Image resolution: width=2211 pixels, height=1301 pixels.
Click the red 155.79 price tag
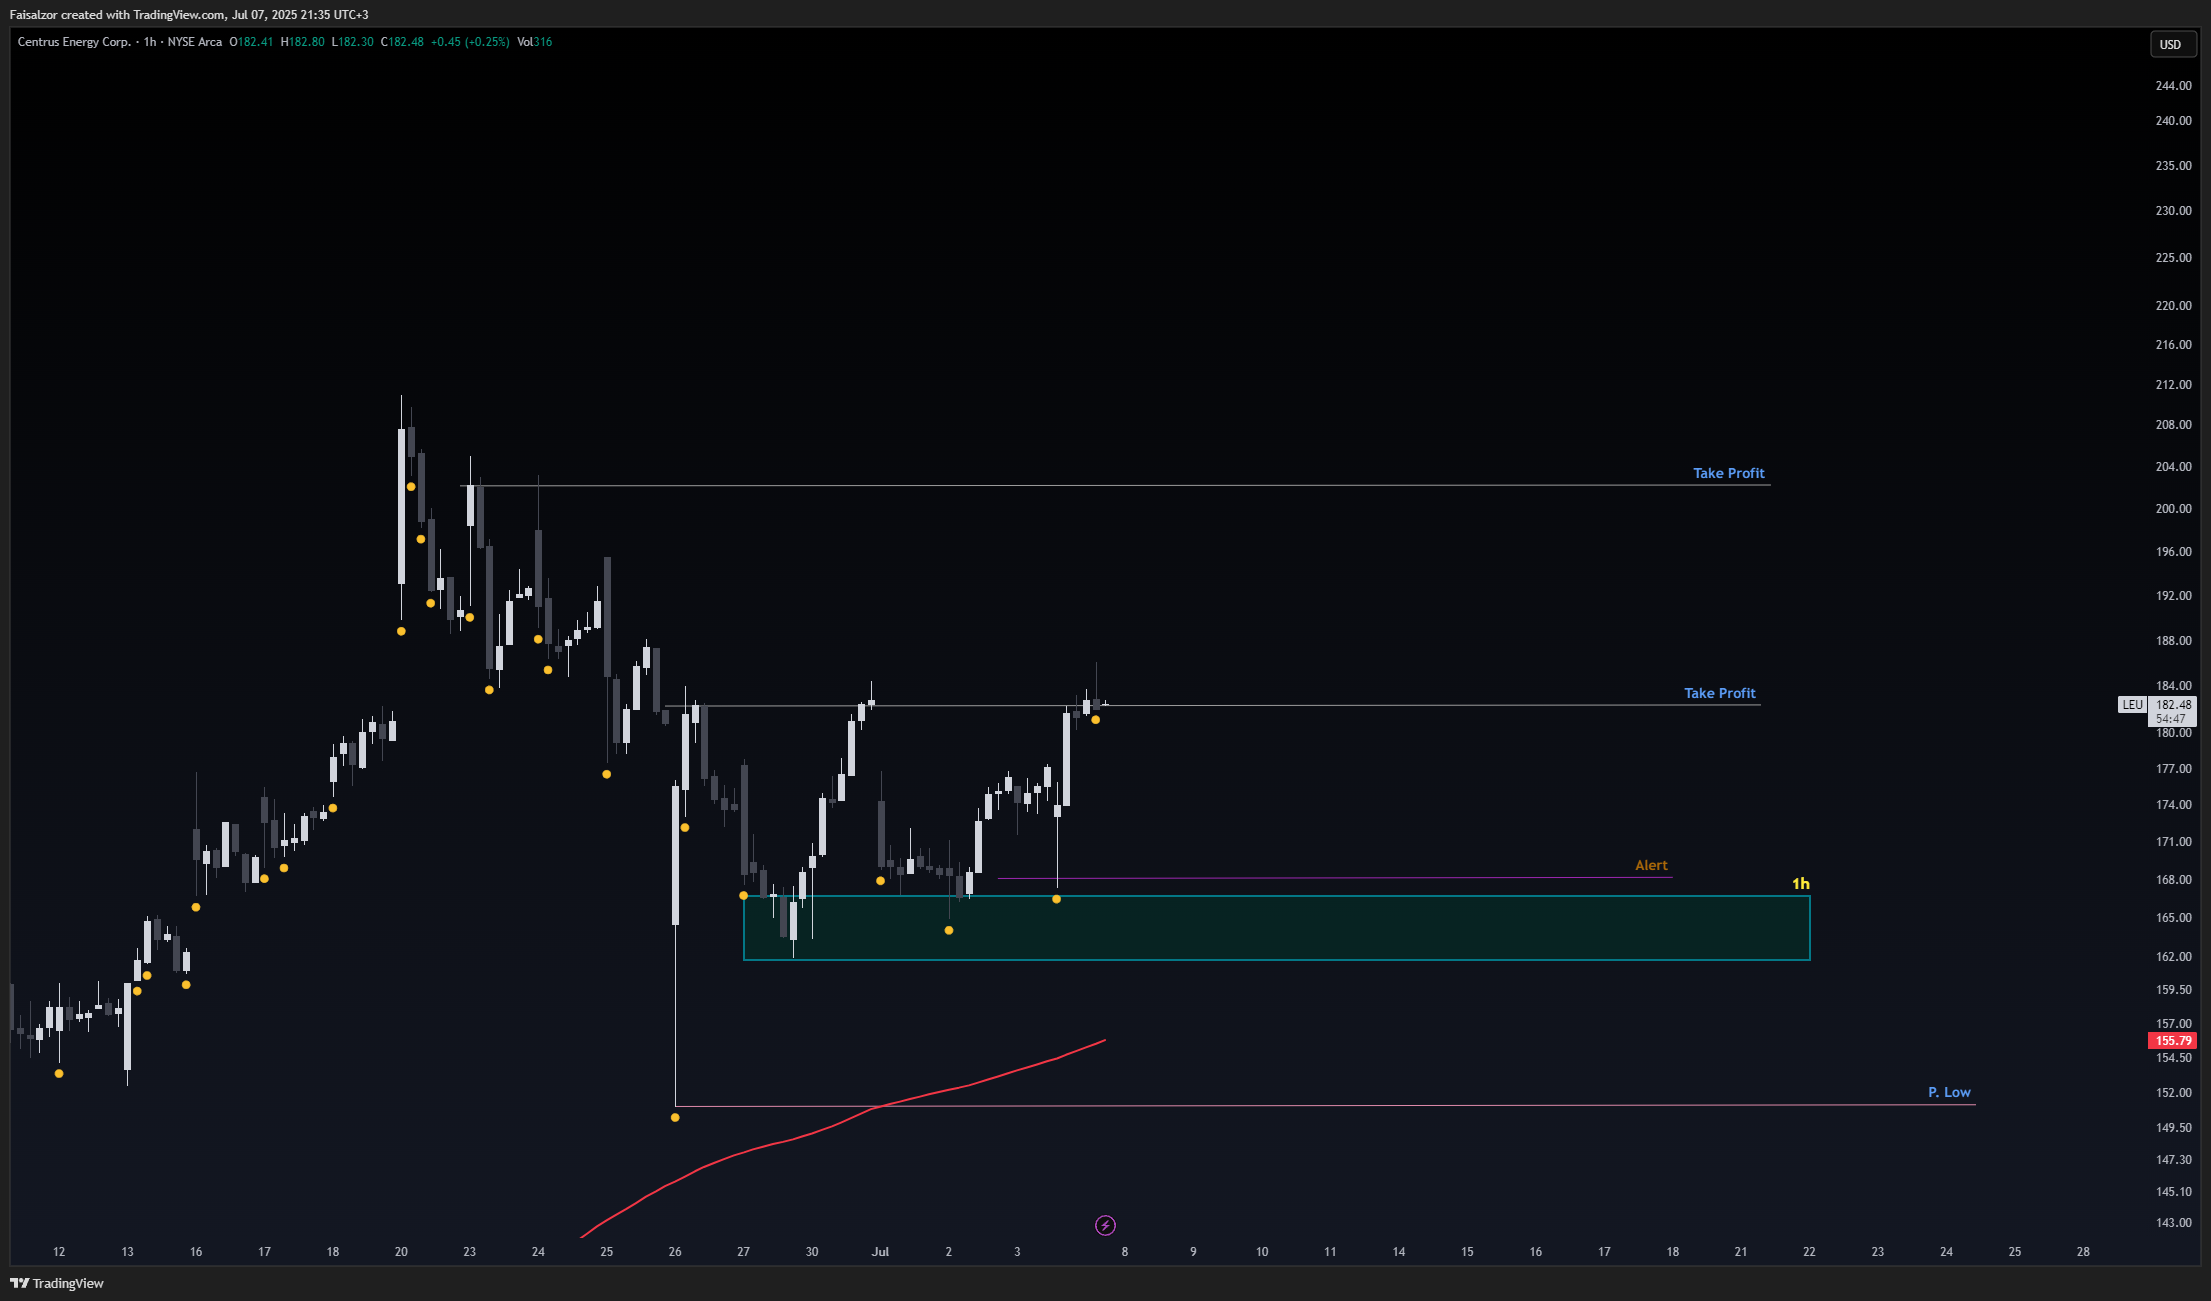(x=2172, y=1041)
